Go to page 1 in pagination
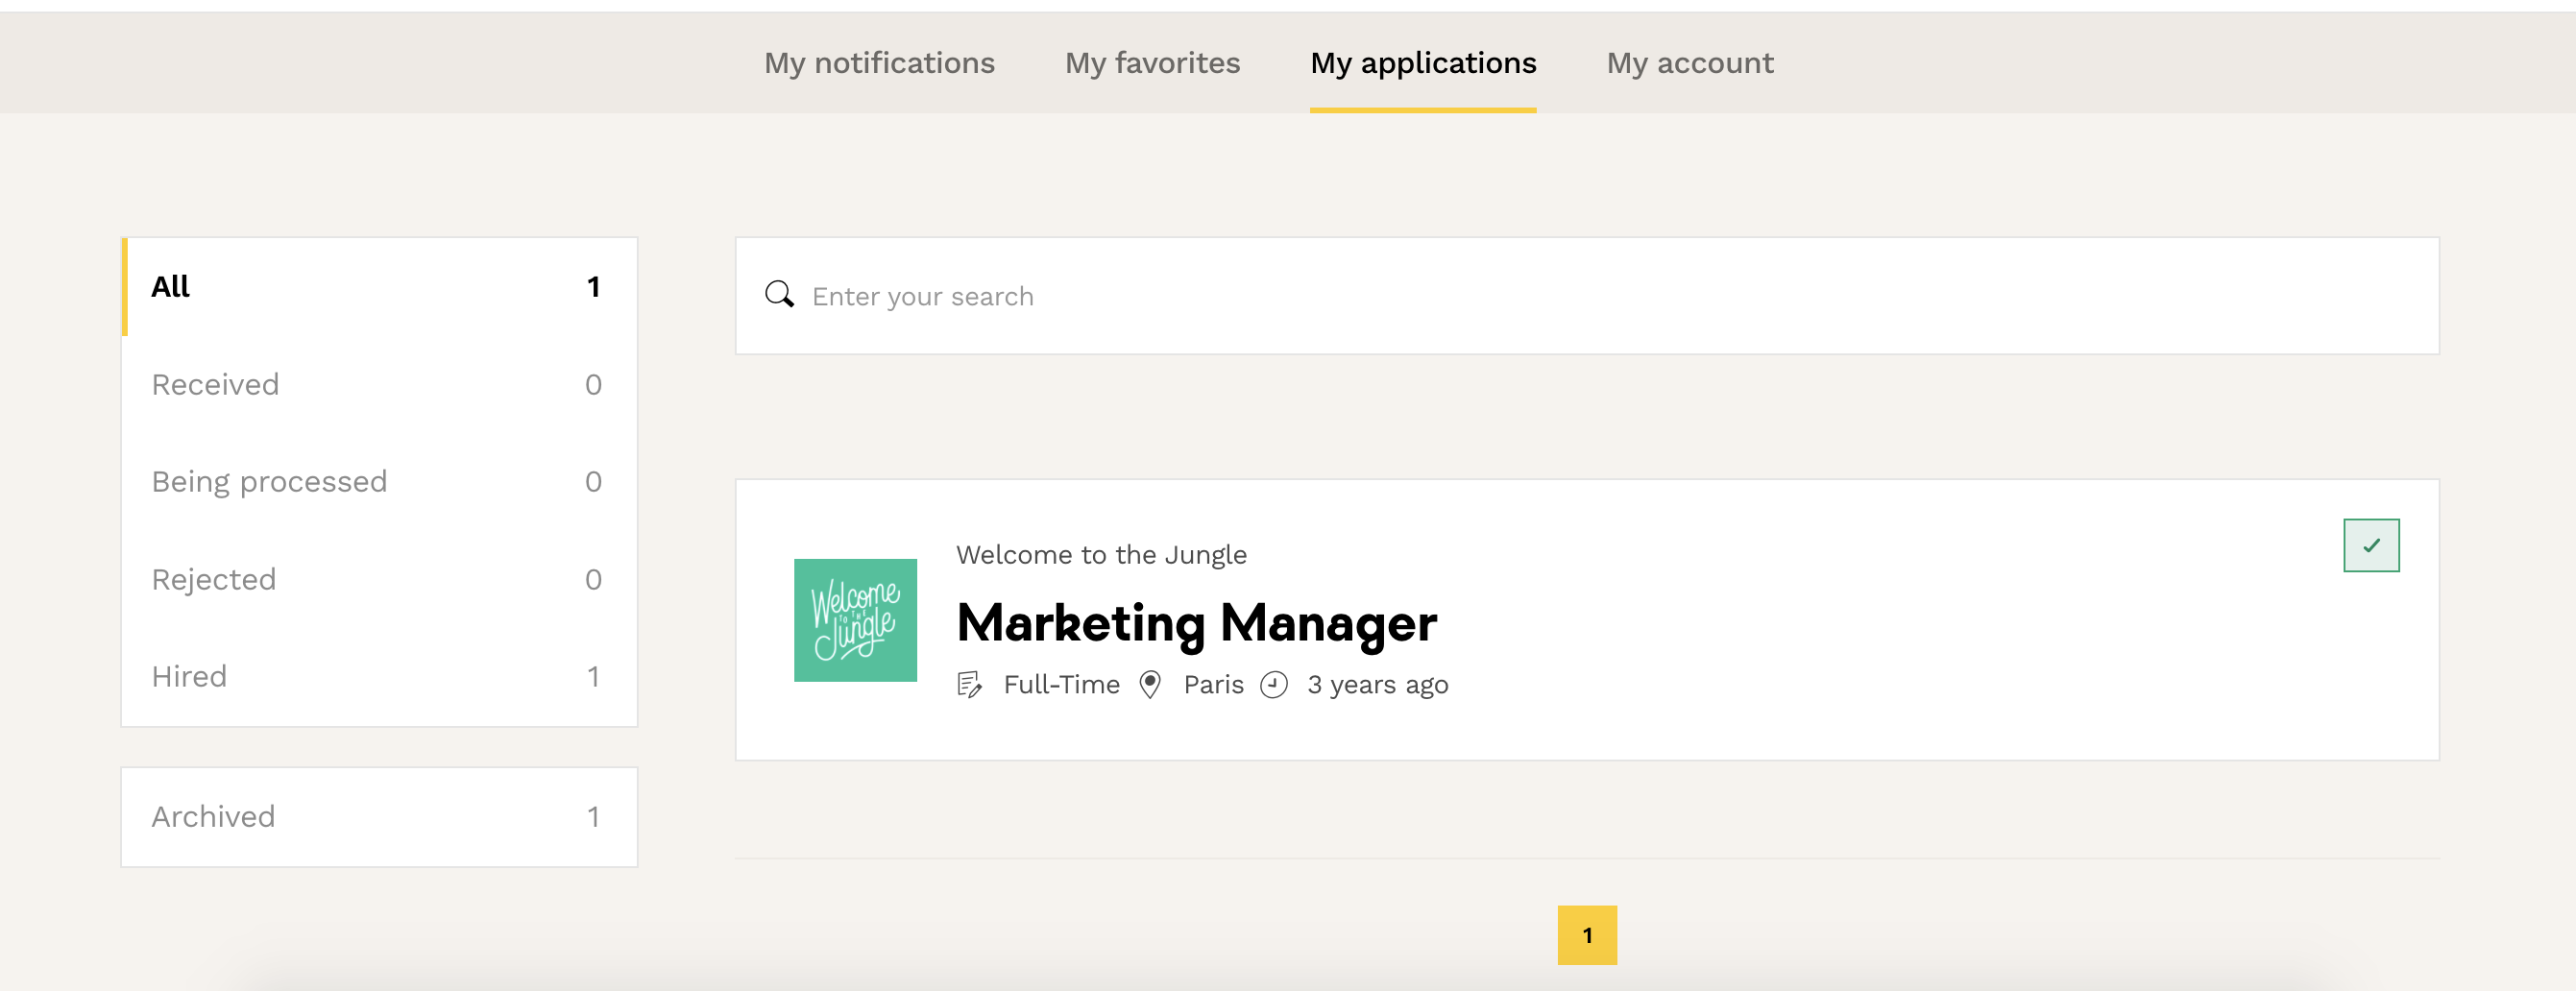Image resolution: width=2576 pixels, height=991 pixels. tap(1586, 935)
